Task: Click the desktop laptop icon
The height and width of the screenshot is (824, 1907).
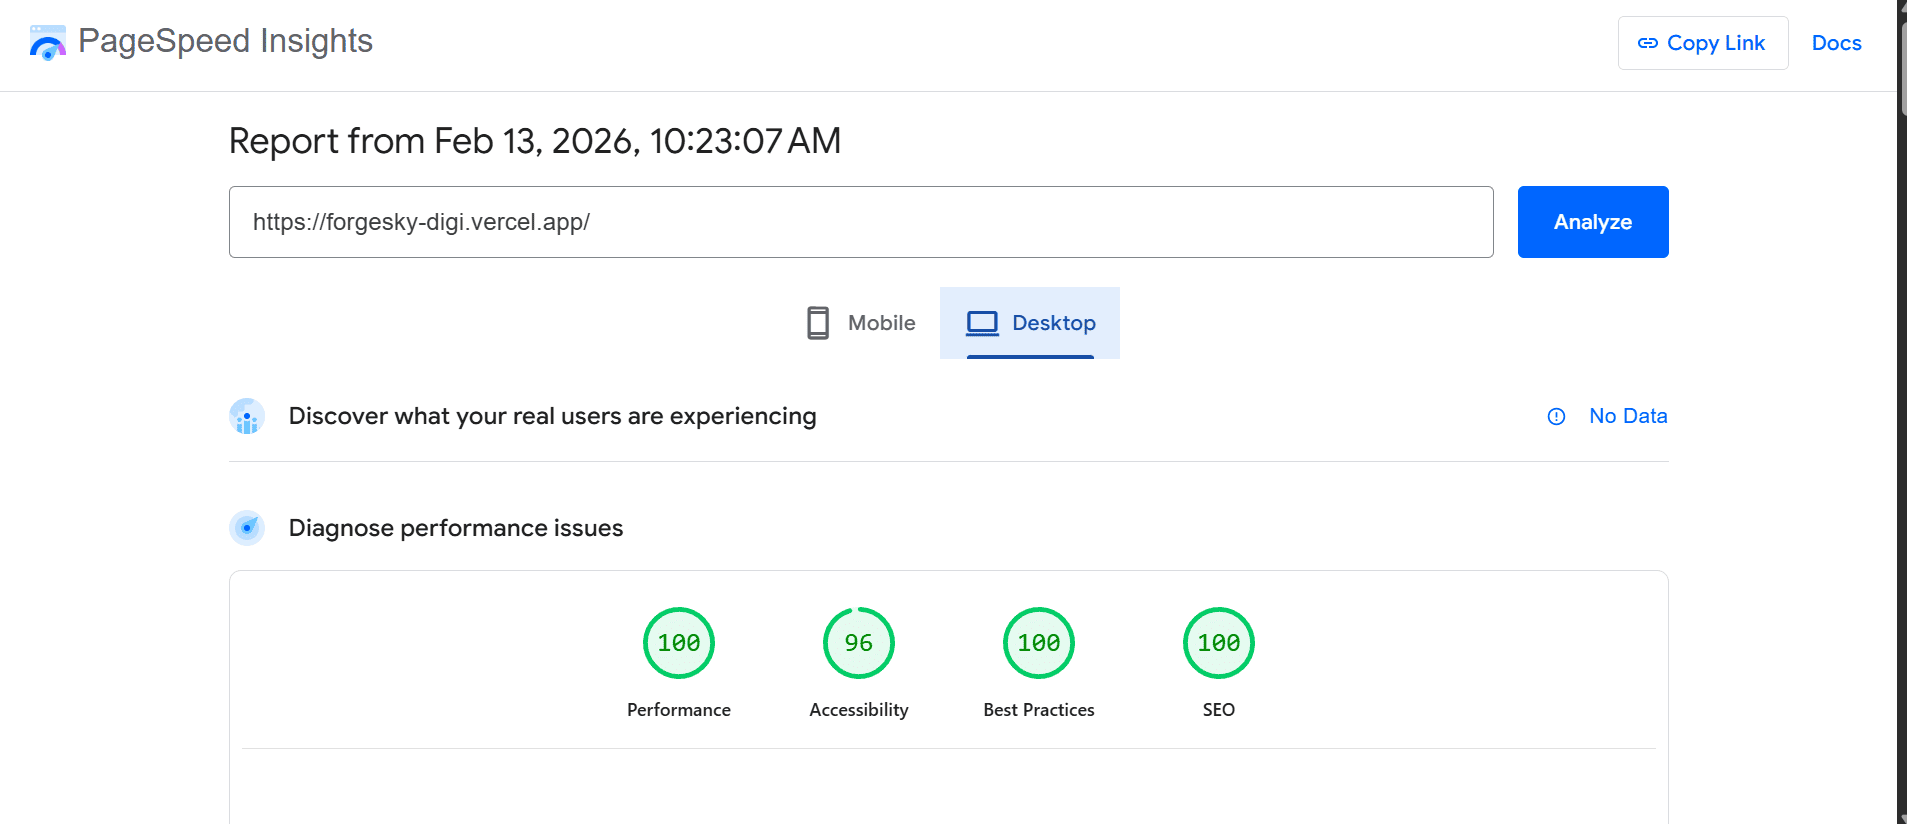Action: tap(982, 323)
